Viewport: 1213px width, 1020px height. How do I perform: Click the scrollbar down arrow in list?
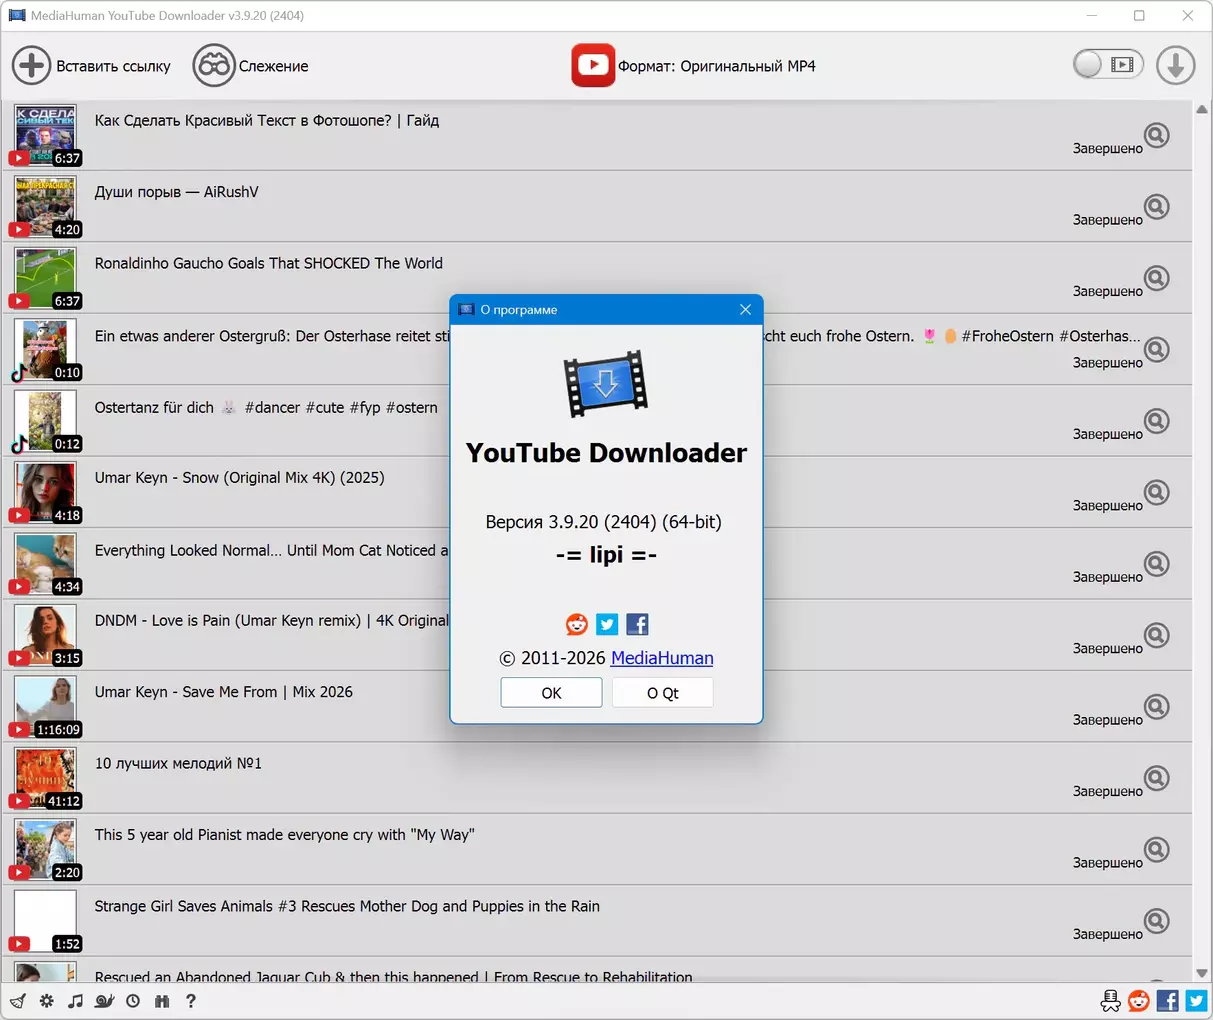tap(1202, 973)
